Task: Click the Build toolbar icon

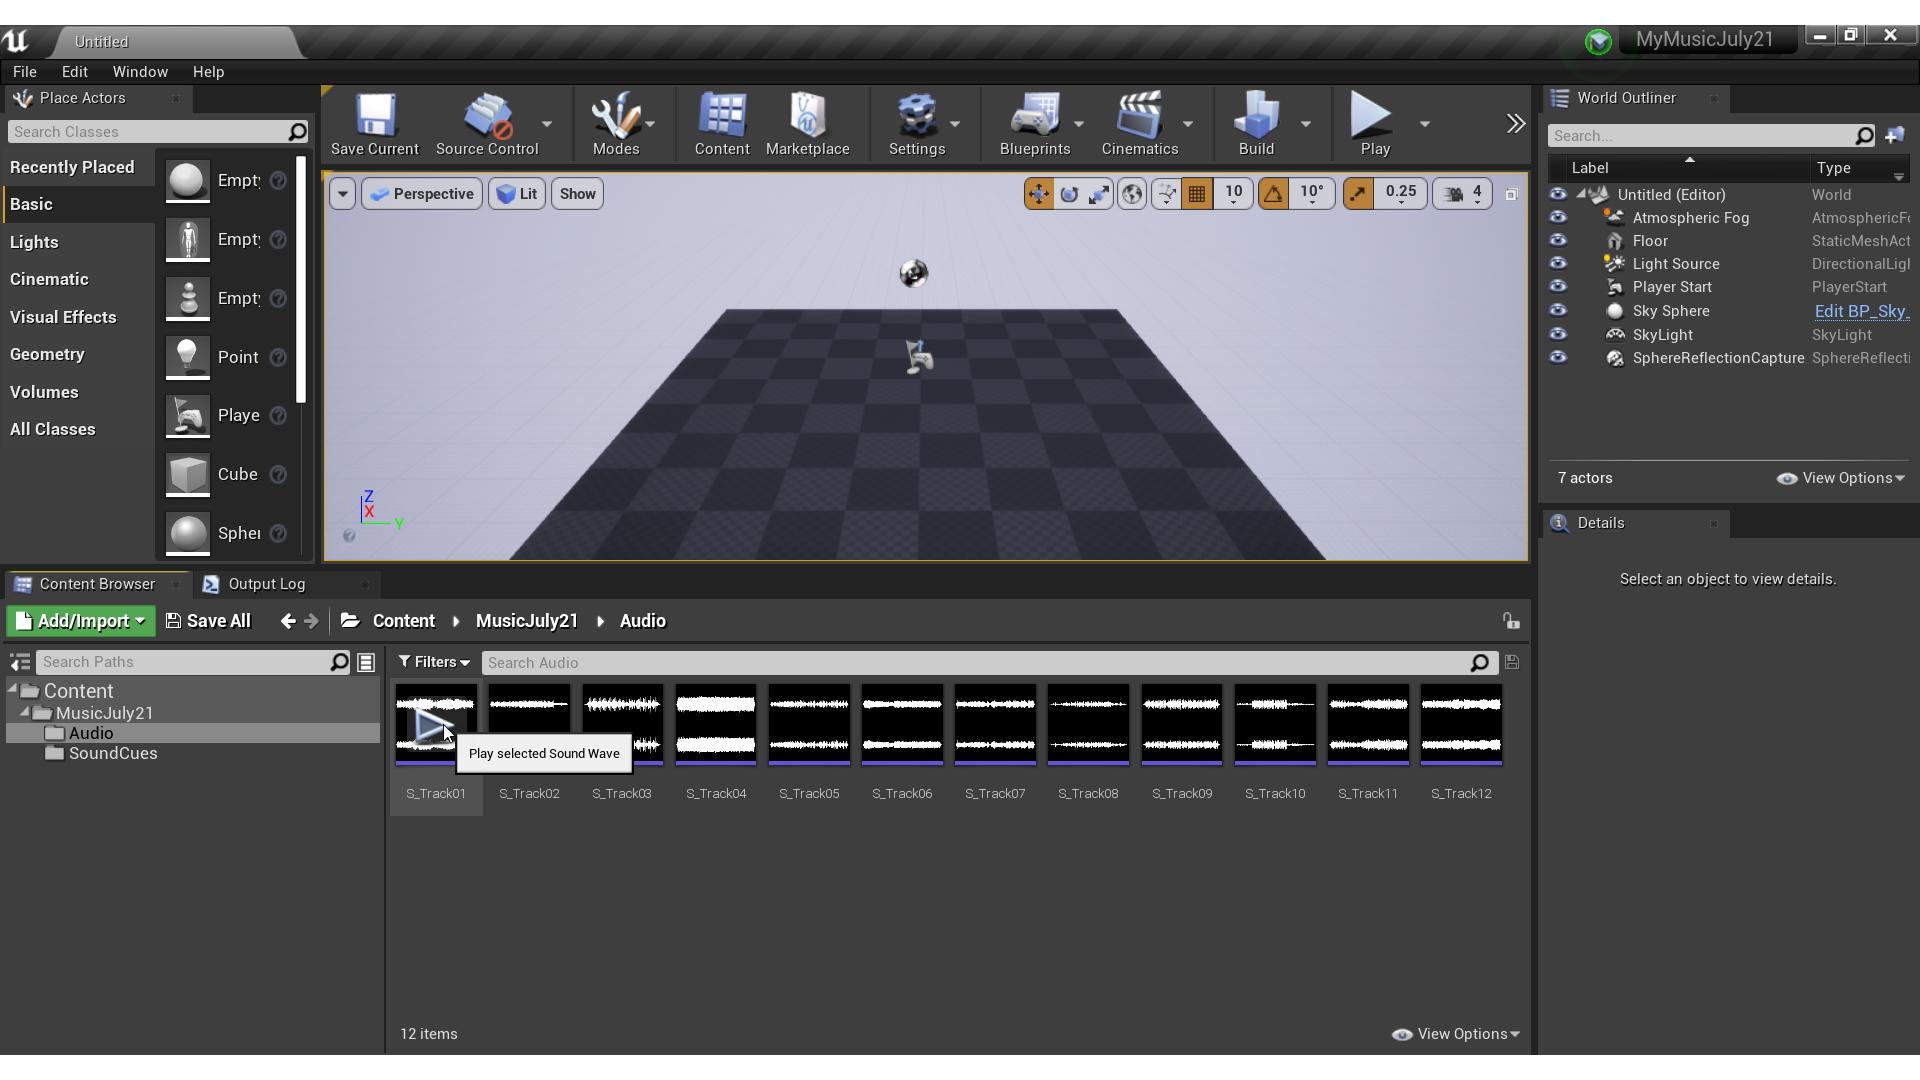Action: pos(1256,124)
